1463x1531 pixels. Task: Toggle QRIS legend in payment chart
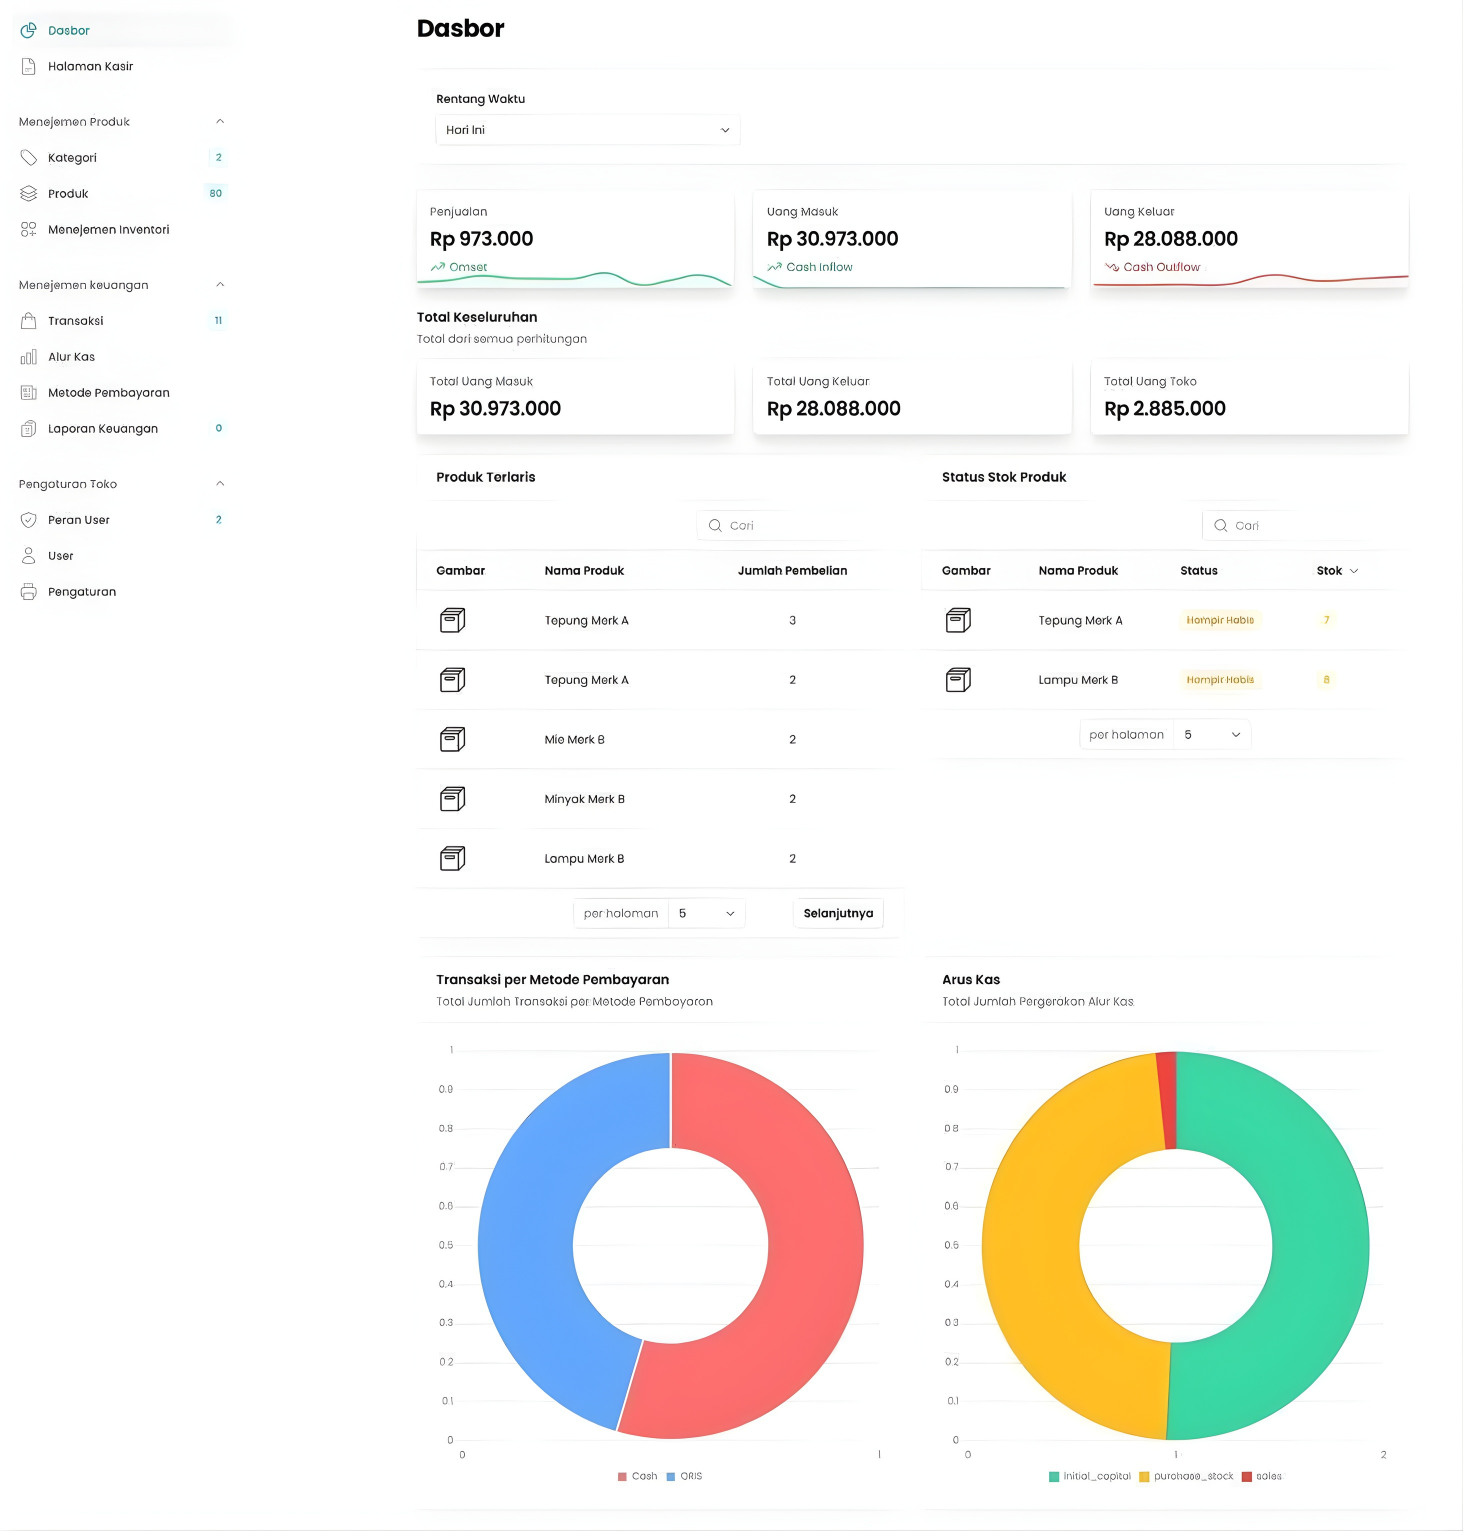pos(685,1476)
